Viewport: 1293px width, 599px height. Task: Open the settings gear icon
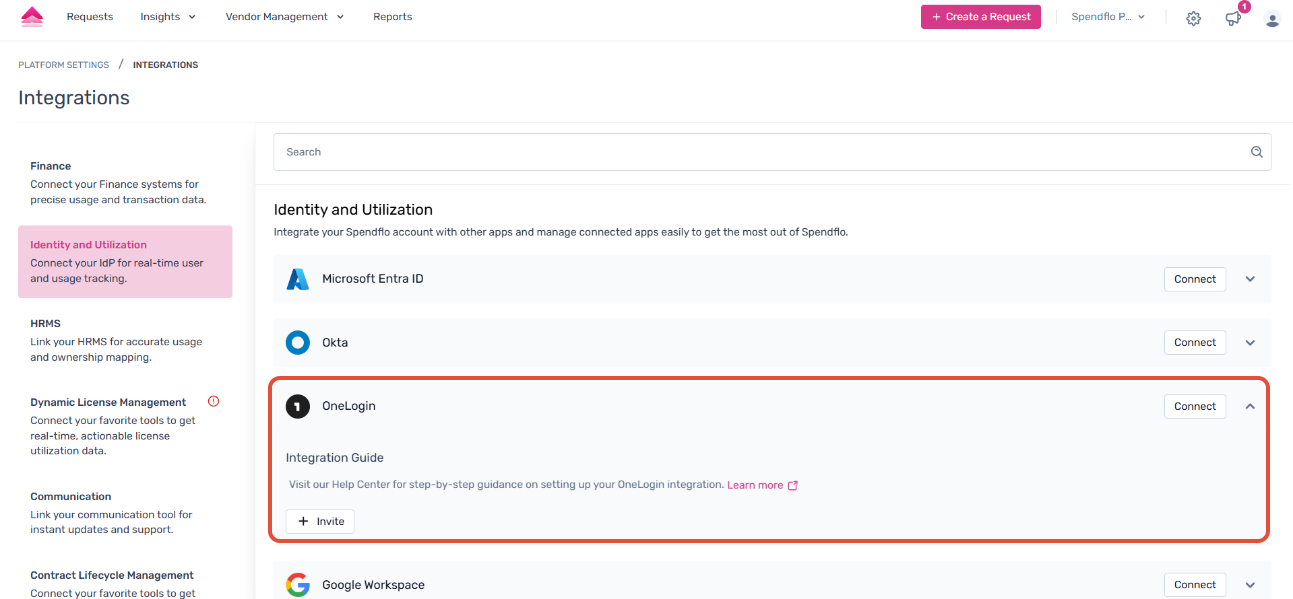pyautogui.click(x=1193, y=18)
